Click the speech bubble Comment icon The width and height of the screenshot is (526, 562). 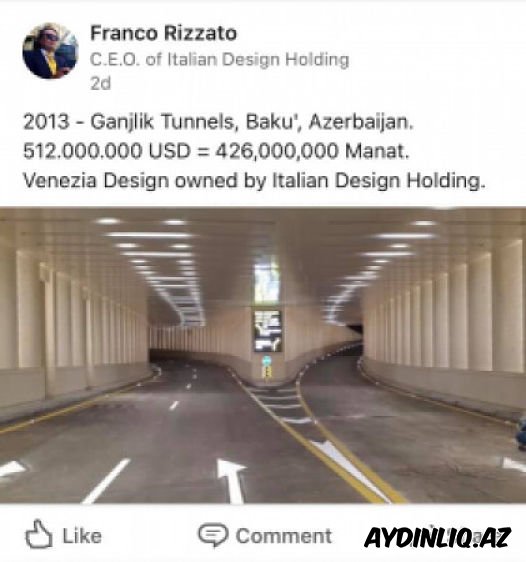click(213, 534)
